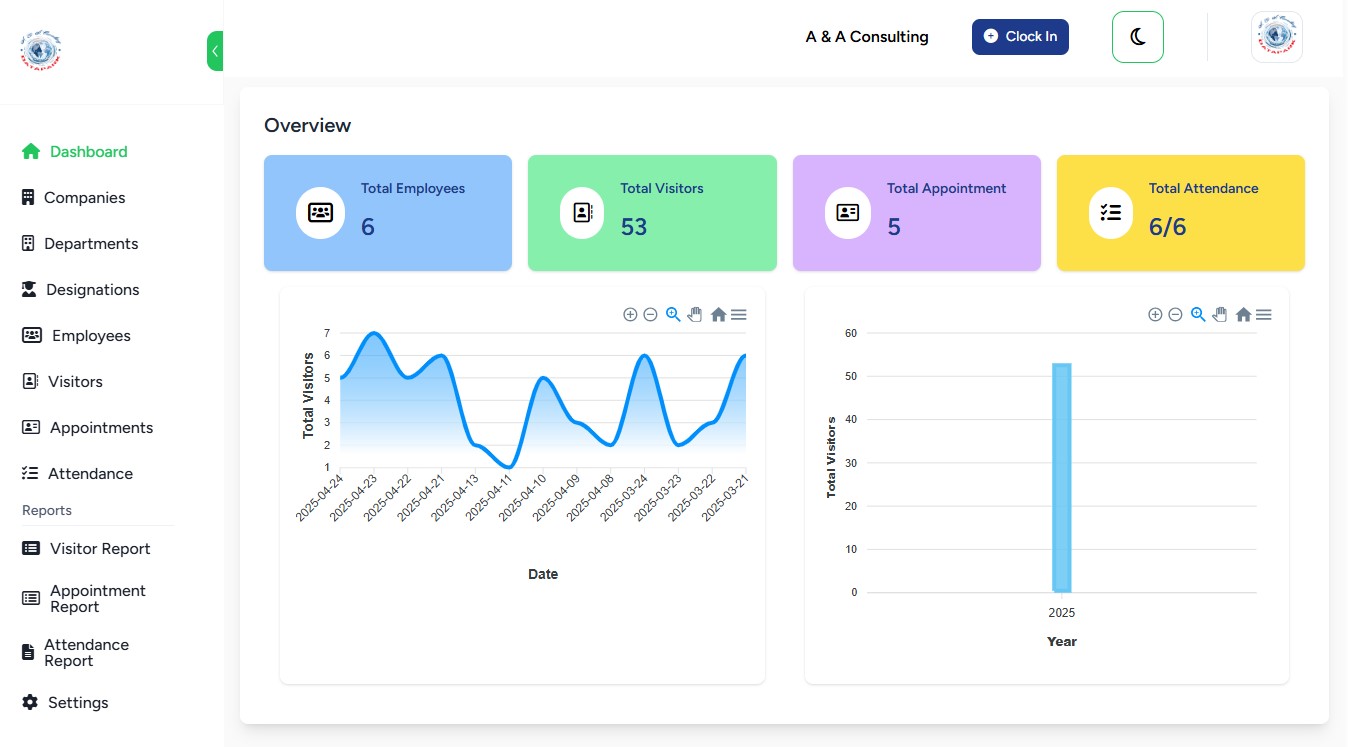Image resolution: width=1348 pixels, height=747 pixels.
Task: Click the Total Attendance checklist icon
Action: pyautogui.click(x=1110, y=213)
